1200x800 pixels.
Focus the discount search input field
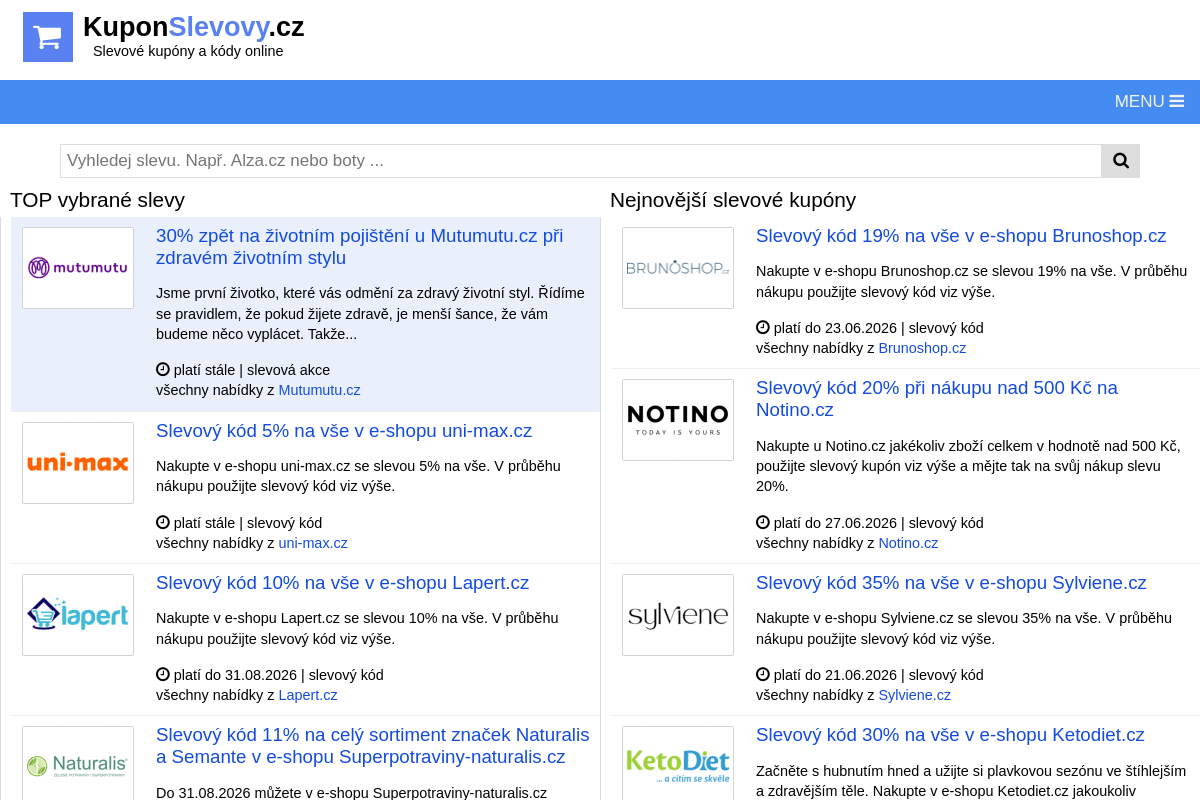click(x=581, y=161)
